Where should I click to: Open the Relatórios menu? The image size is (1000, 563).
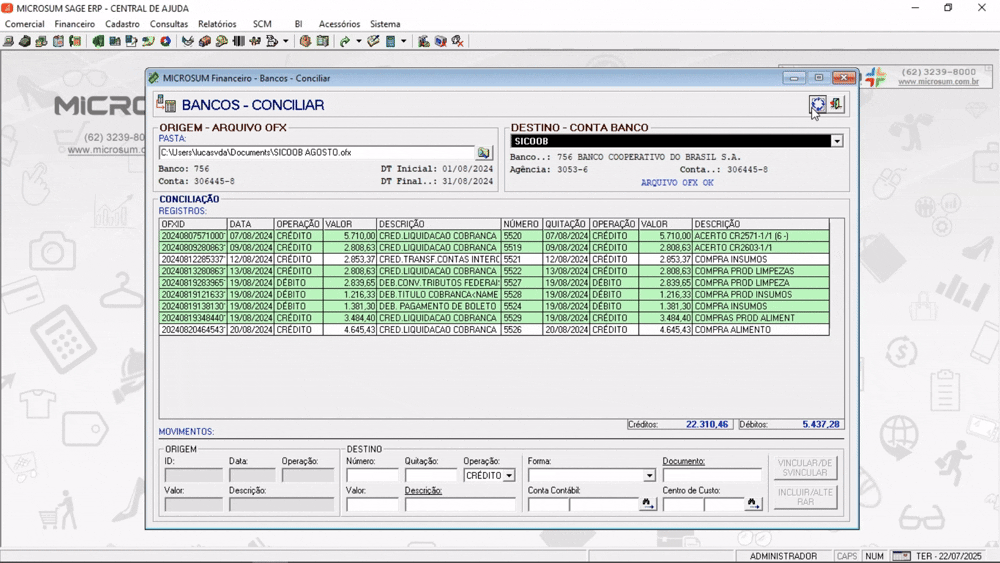pos(217,24)
